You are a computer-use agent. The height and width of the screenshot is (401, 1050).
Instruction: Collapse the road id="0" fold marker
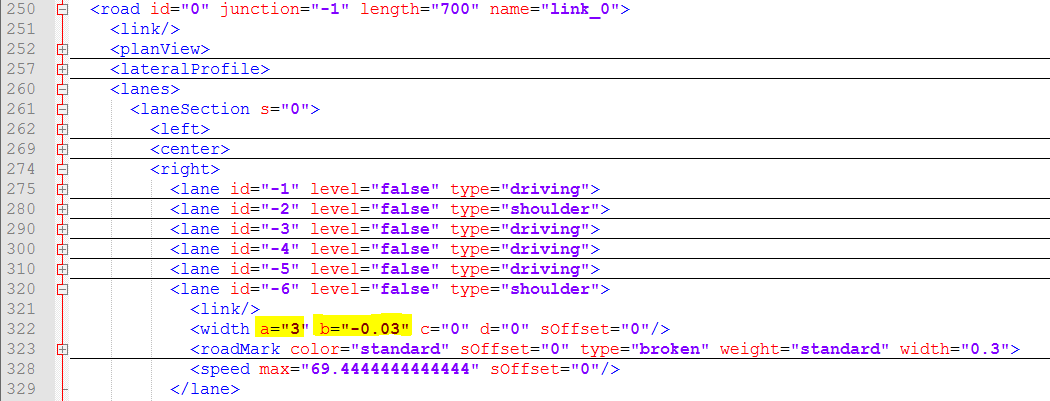(62, 9)
